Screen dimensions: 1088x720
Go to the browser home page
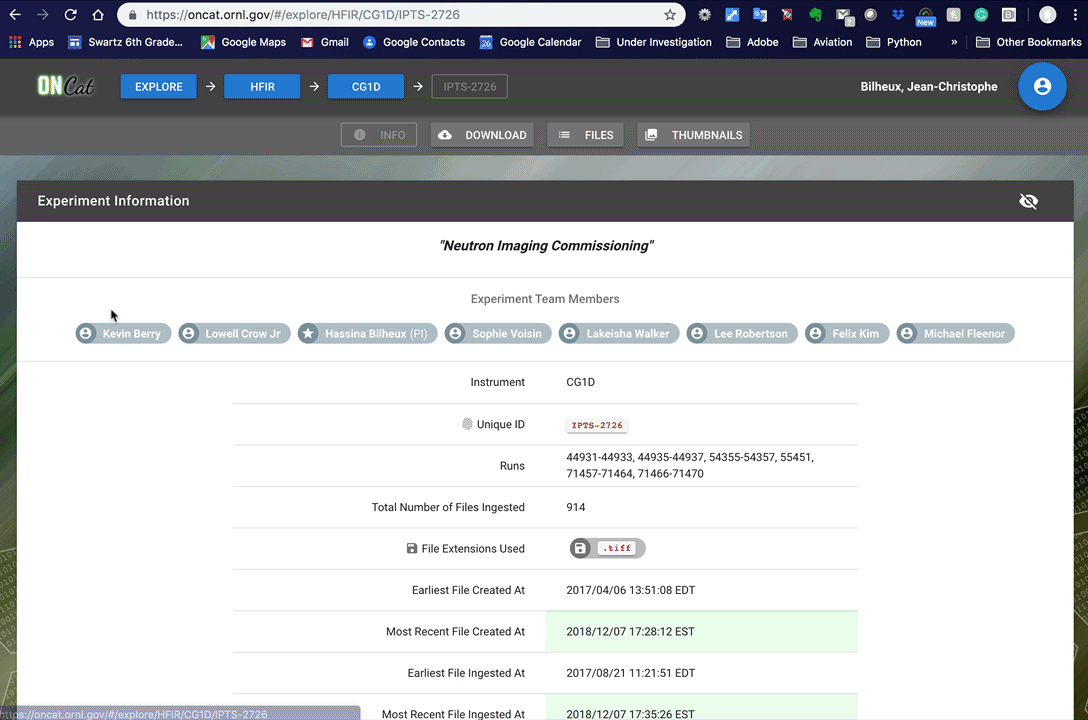click(x=97, y=15)
